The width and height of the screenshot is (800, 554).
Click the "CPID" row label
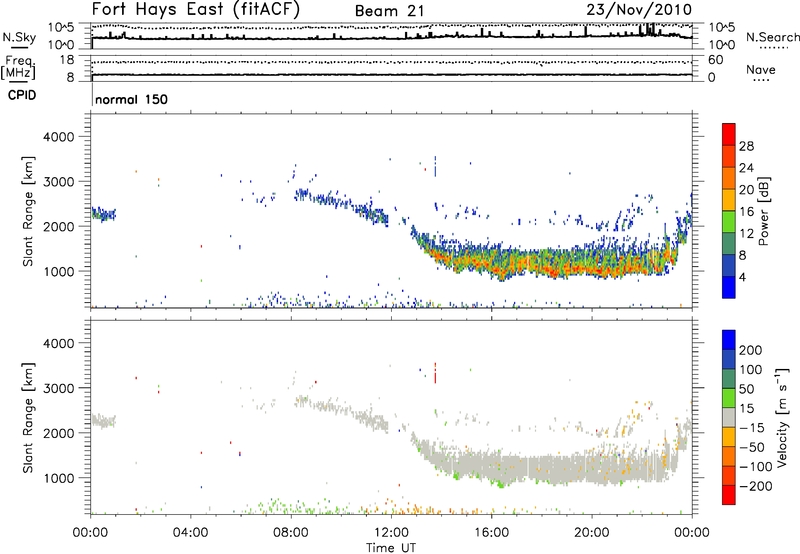22,95
